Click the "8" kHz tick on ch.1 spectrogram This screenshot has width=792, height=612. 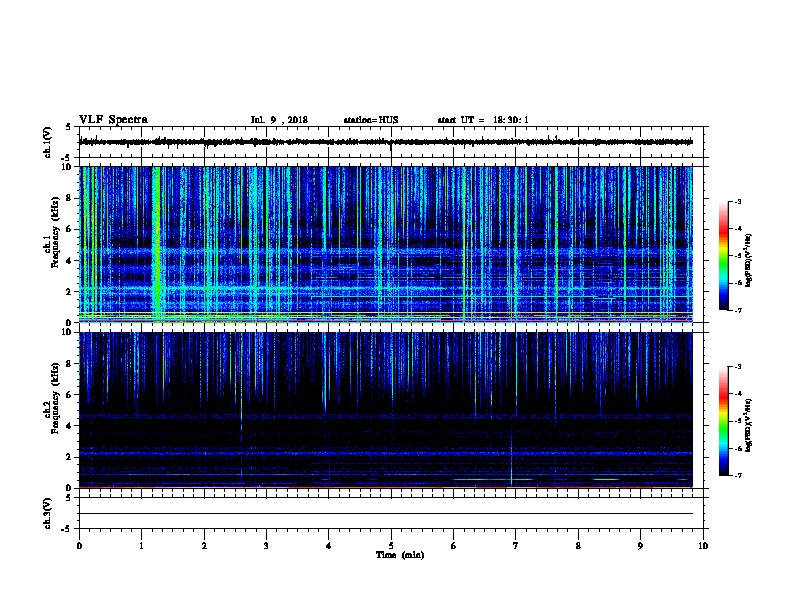(70, 198)
